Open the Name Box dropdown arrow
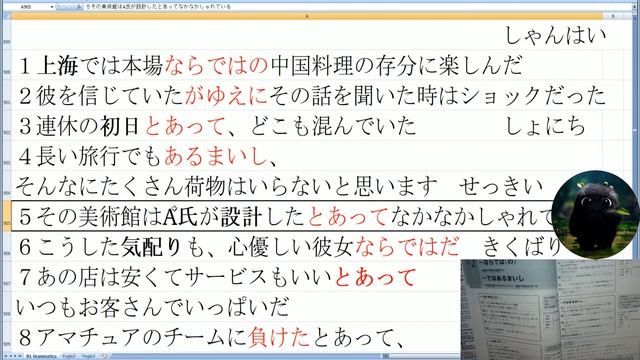640x360 pixels. [x=52, y=7]
